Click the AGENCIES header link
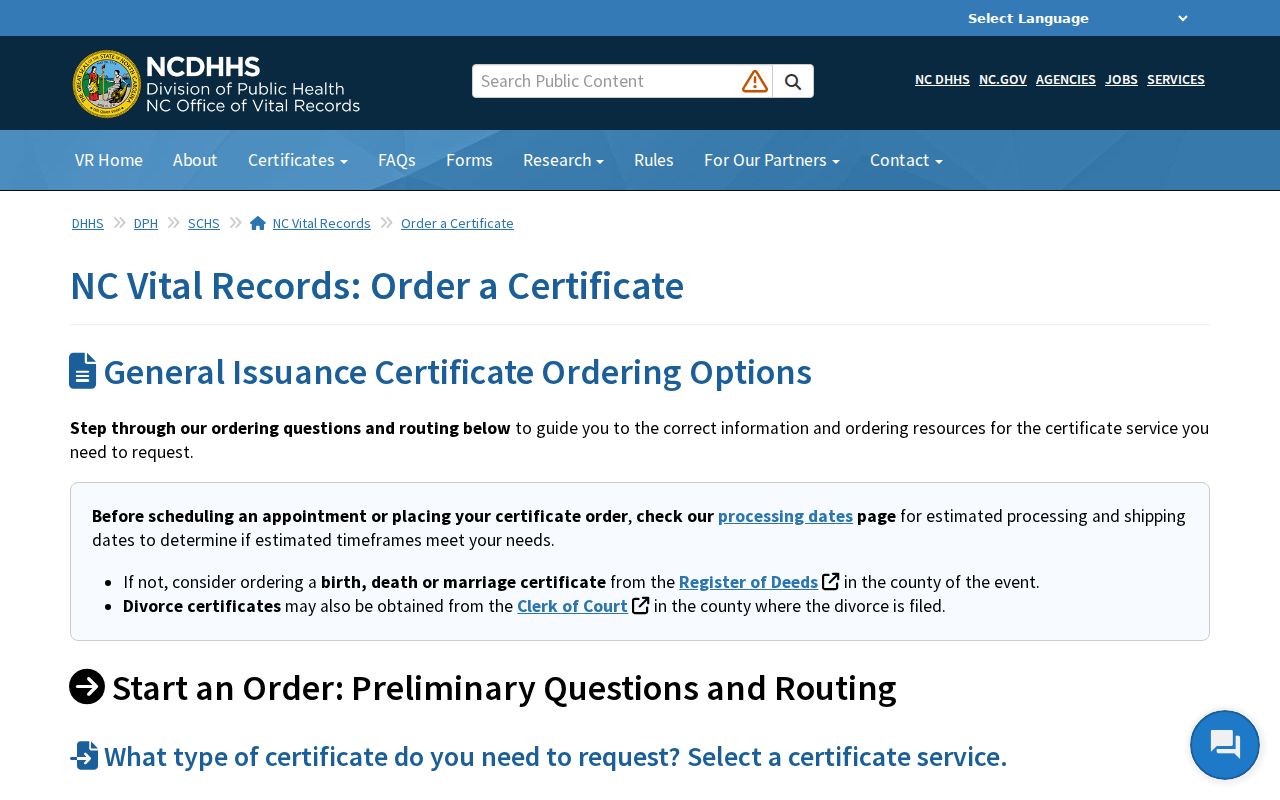1280x800 pixels. [1066, 79]
